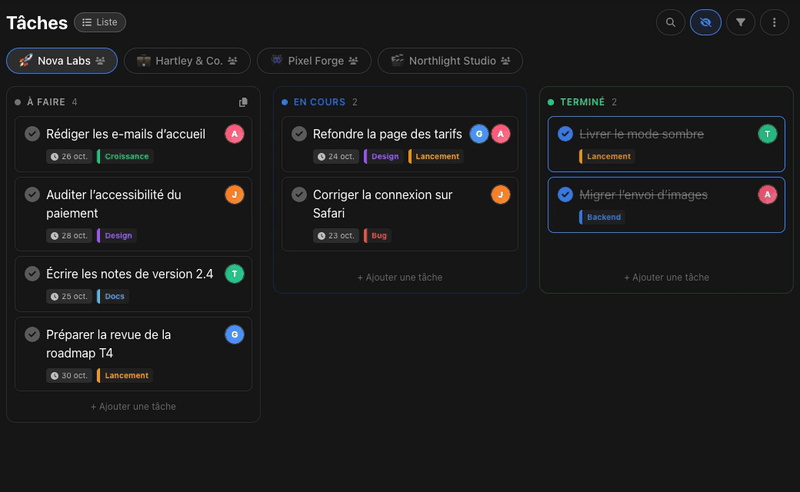This screenshot has height=492, width=800.
Task: Select the Pixel Forge tab
Action: pos(314,61)
